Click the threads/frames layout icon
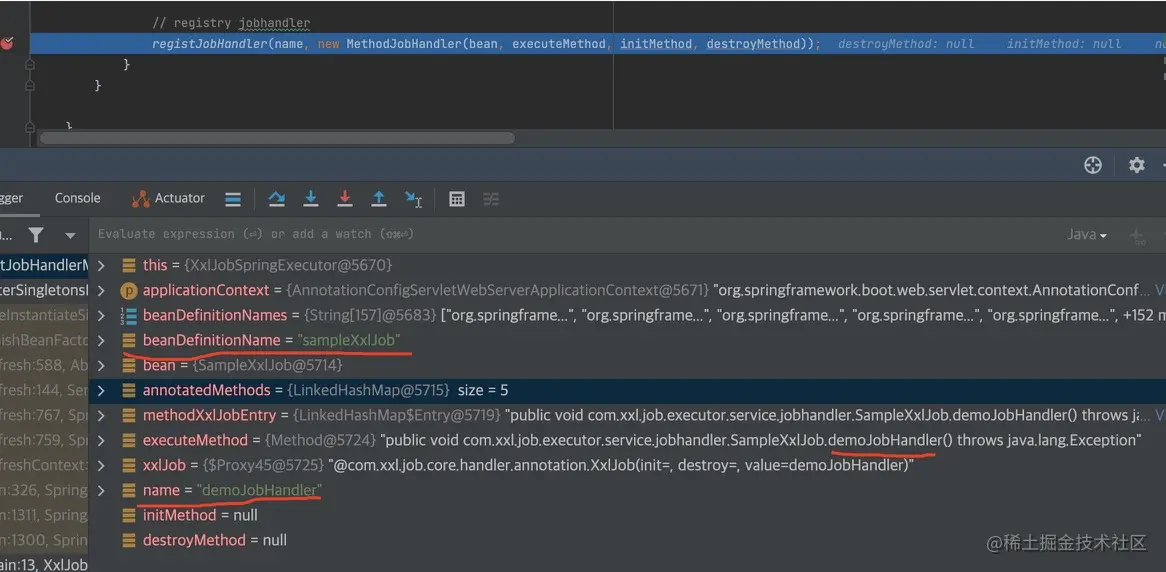The height and width of the screenshot is (572, 1166). pyautogui.click(x=233, y=199)
